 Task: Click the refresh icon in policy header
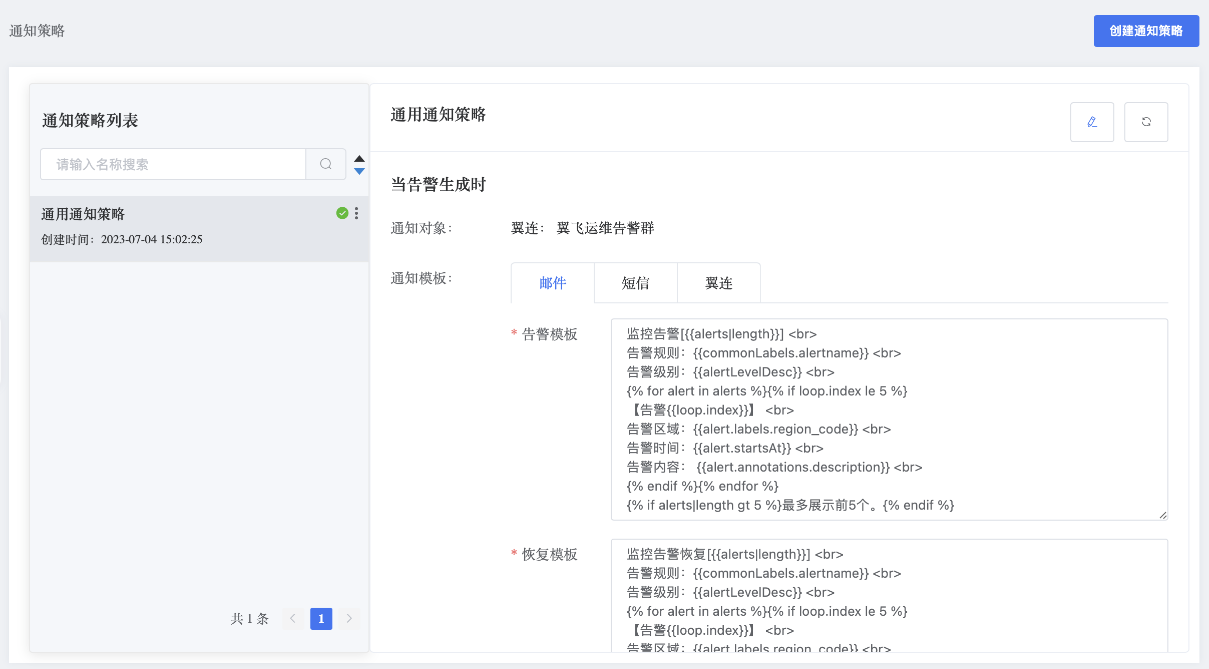tap(1146, 122)
